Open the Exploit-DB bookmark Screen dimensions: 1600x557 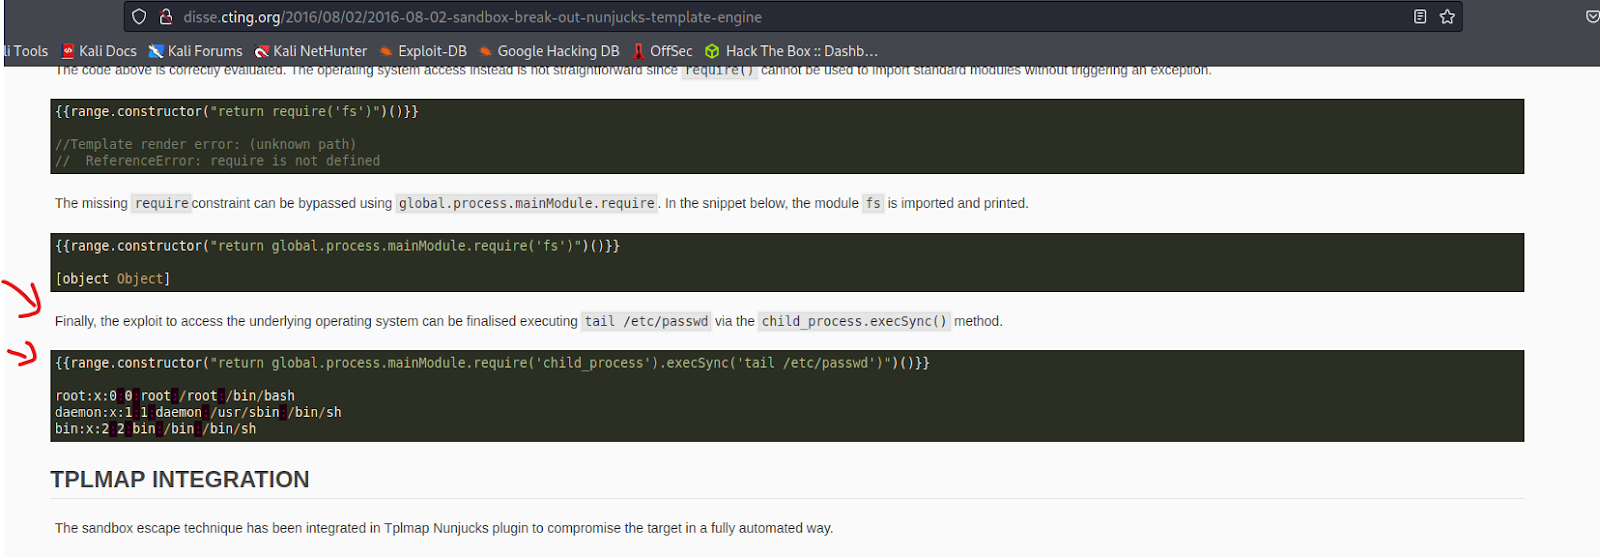point(423,51)
